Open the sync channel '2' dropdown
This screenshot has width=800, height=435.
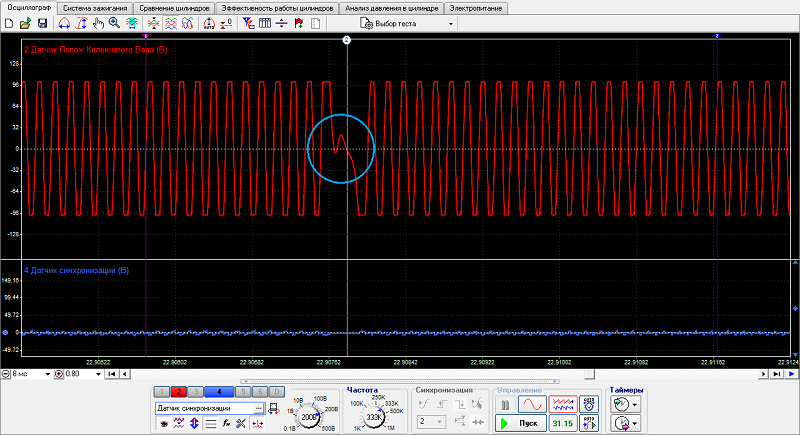click(431, 421)
